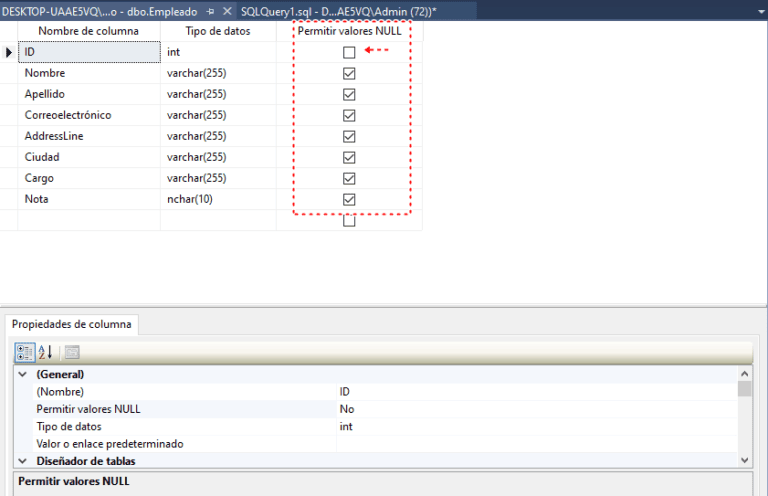
Task: Enable allow NULL for ID column
Action: tap(349, 52)
